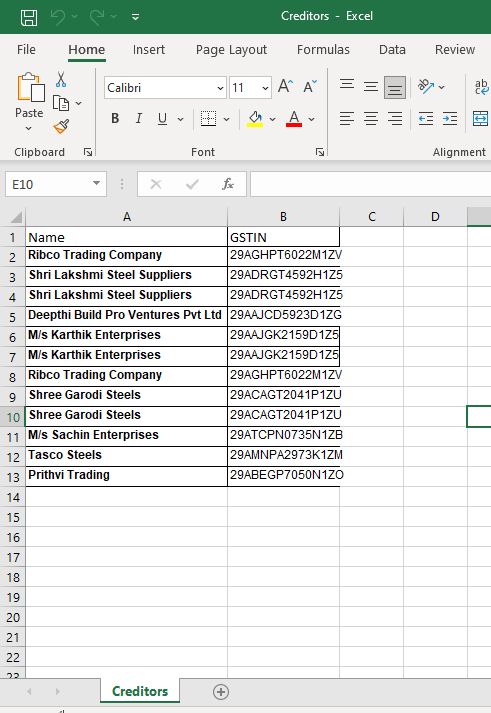Click the Cut scissors icon

click(61, 80)
